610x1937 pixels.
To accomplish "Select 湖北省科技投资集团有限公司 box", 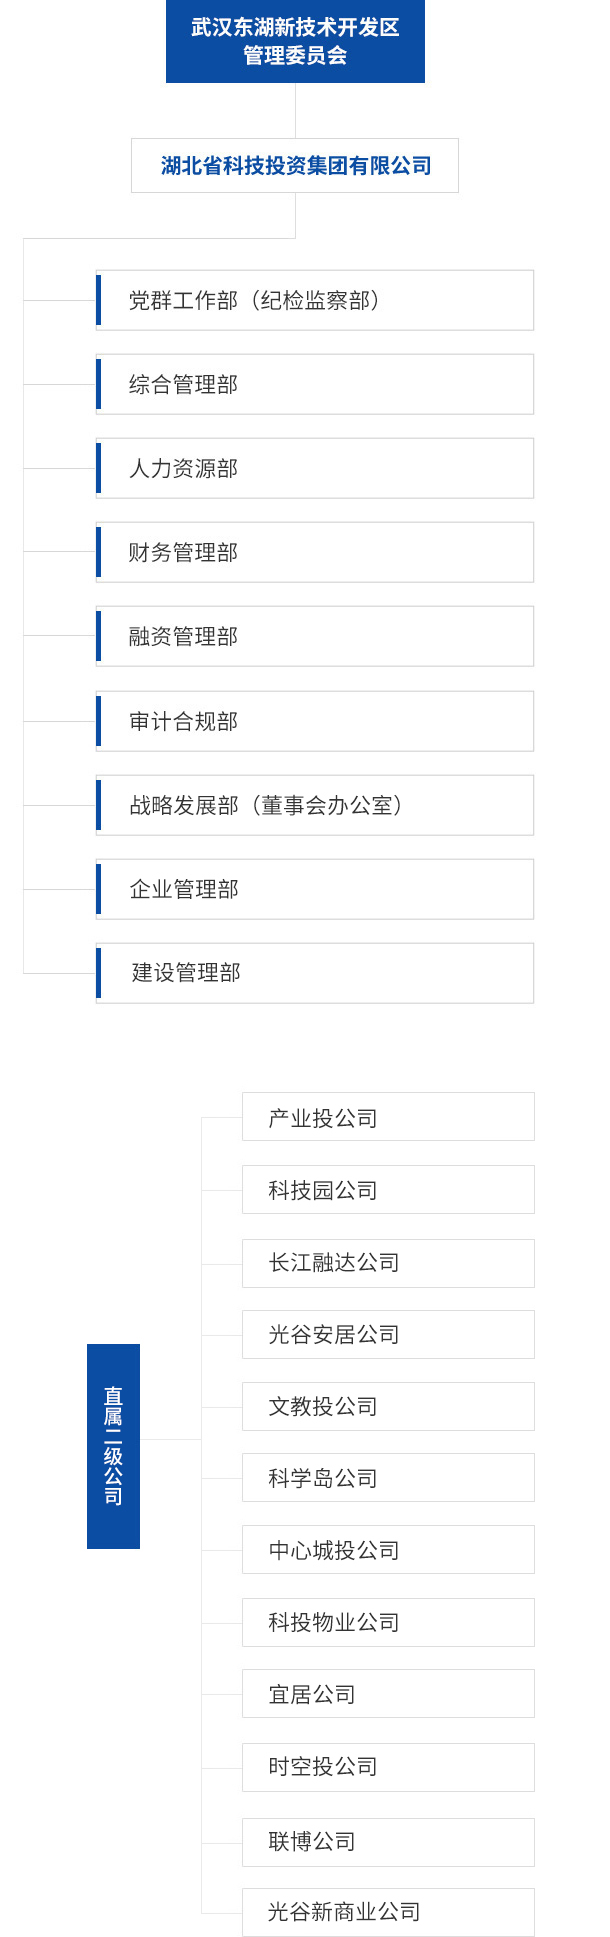I will click(295, 165).
